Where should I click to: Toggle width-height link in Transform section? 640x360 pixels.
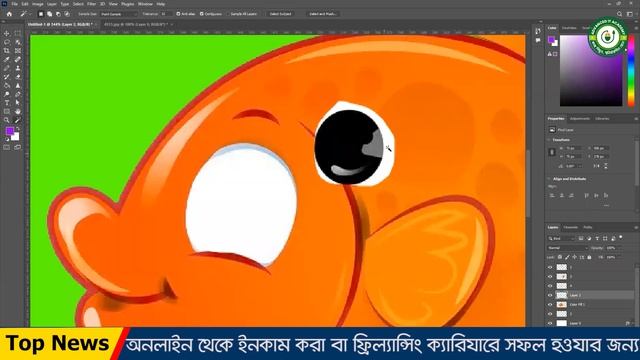pyautogui.click(x=552, y=152)
